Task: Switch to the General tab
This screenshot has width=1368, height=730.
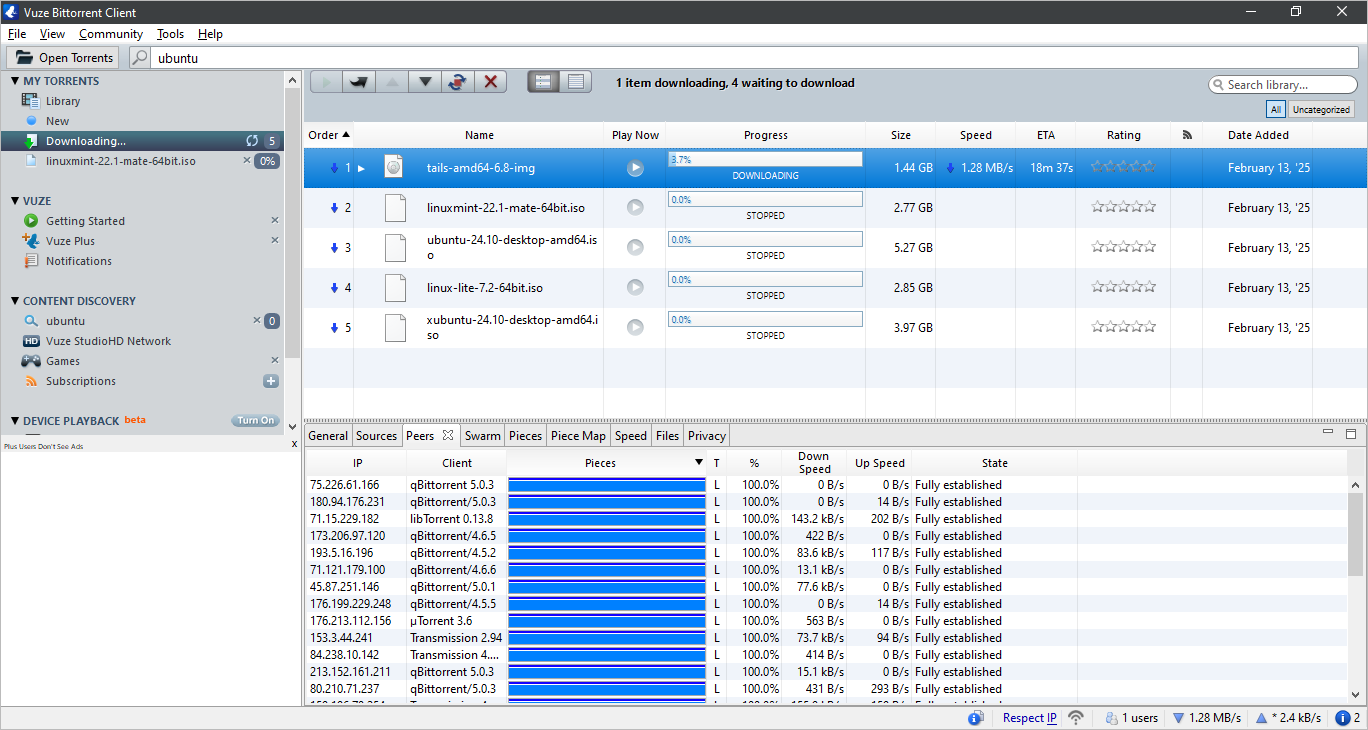Action: tap(328, 436)
